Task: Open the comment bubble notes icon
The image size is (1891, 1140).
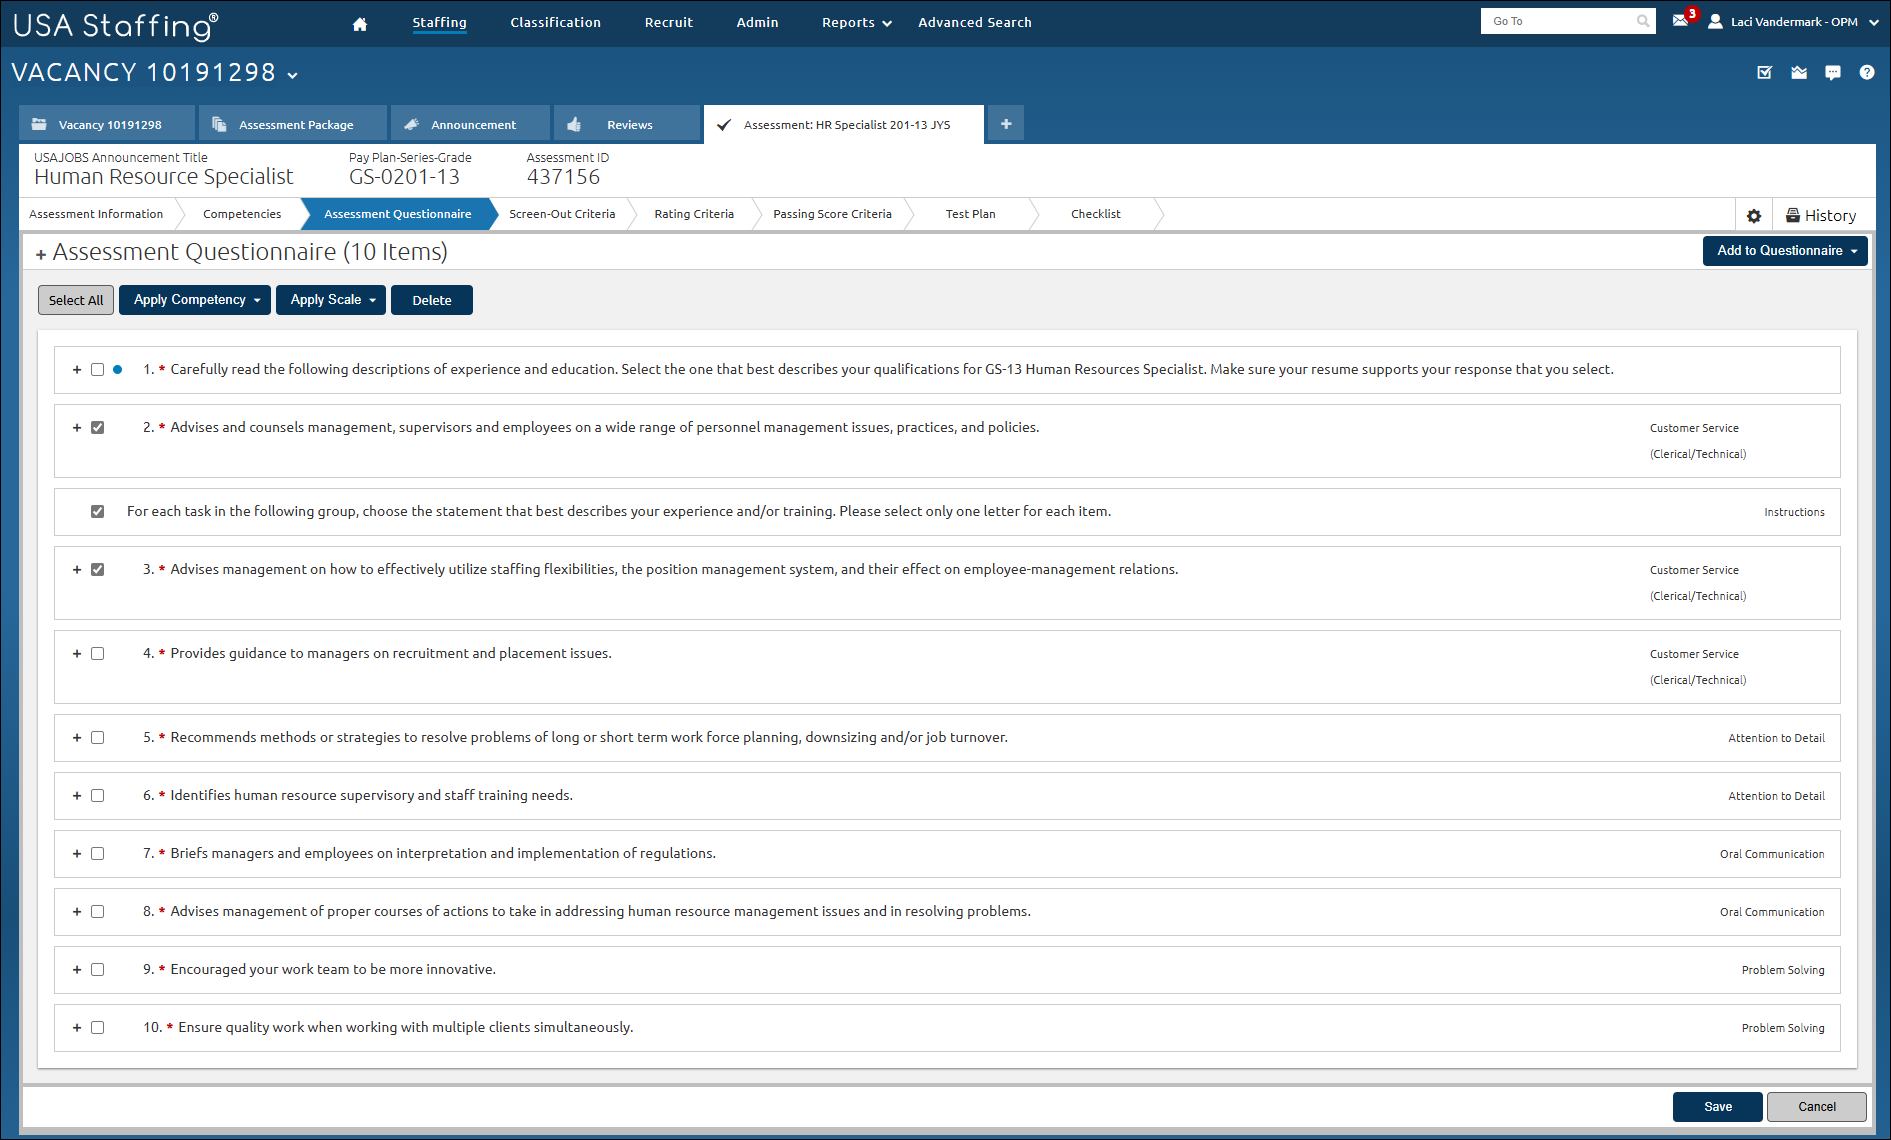Action: 1833,72
